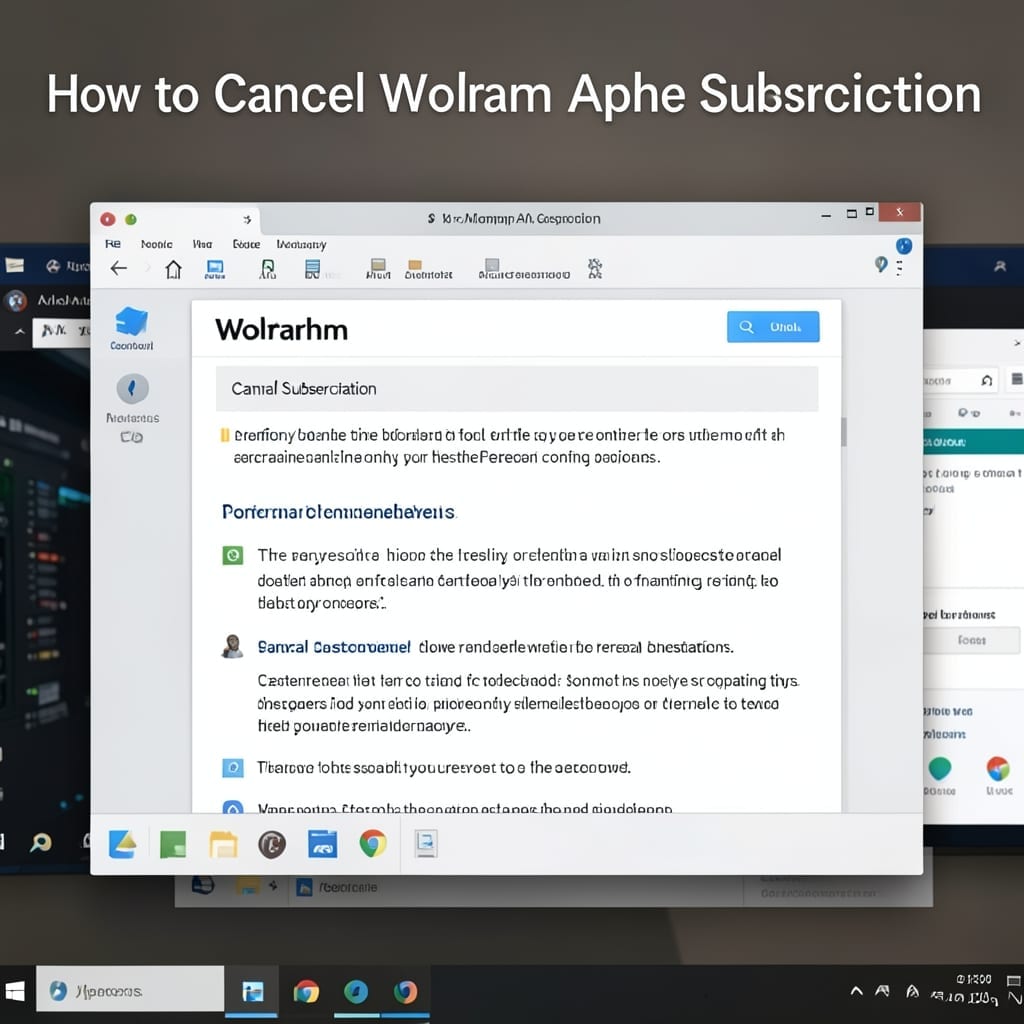Open the round brown dock app

point(272,844)
